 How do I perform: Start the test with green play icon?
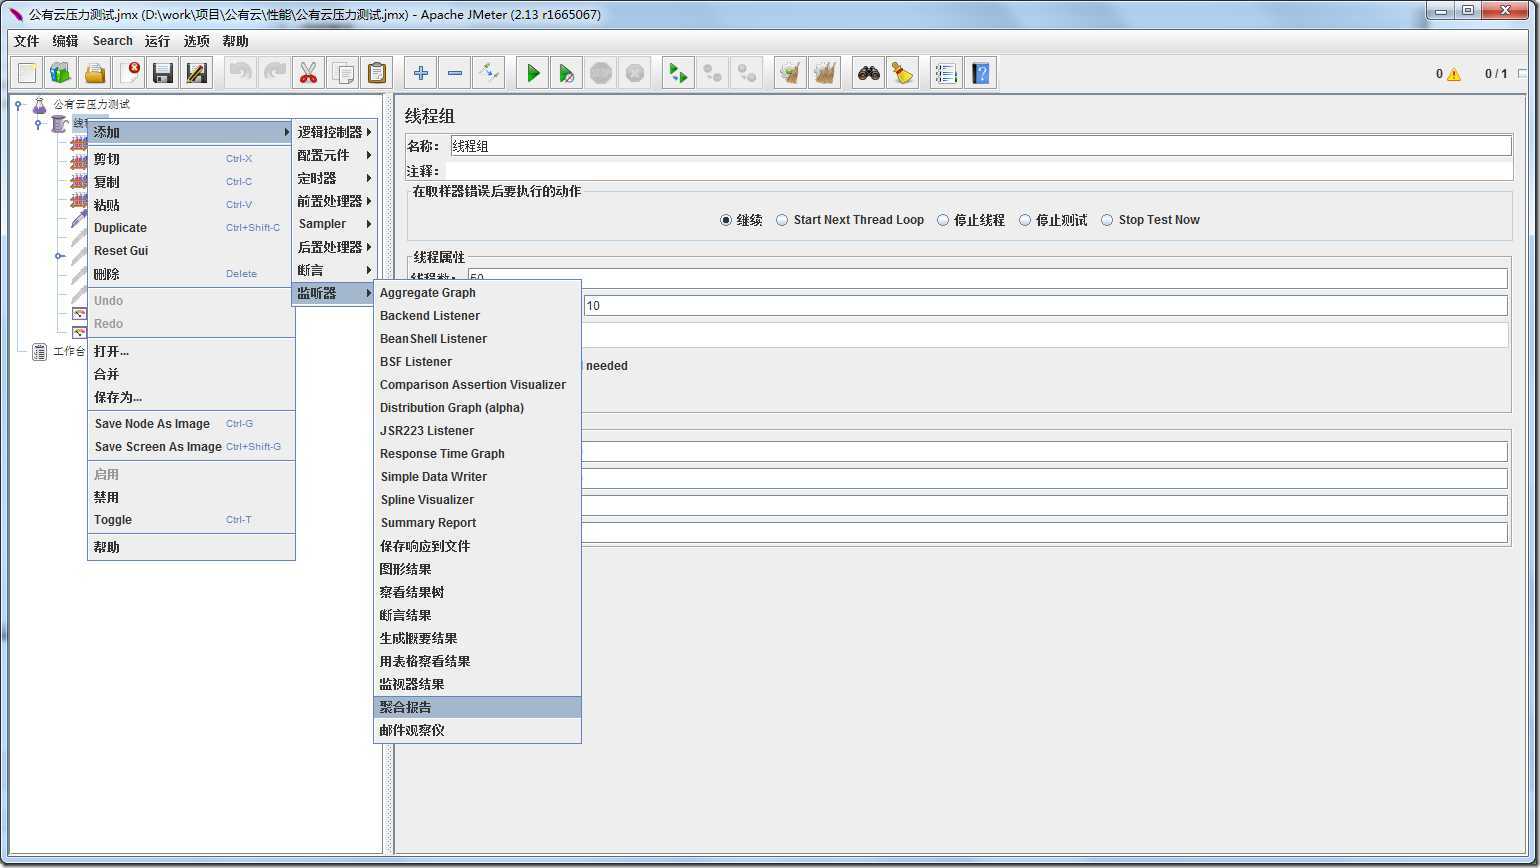pyautogui.click(x=533, y=73)
